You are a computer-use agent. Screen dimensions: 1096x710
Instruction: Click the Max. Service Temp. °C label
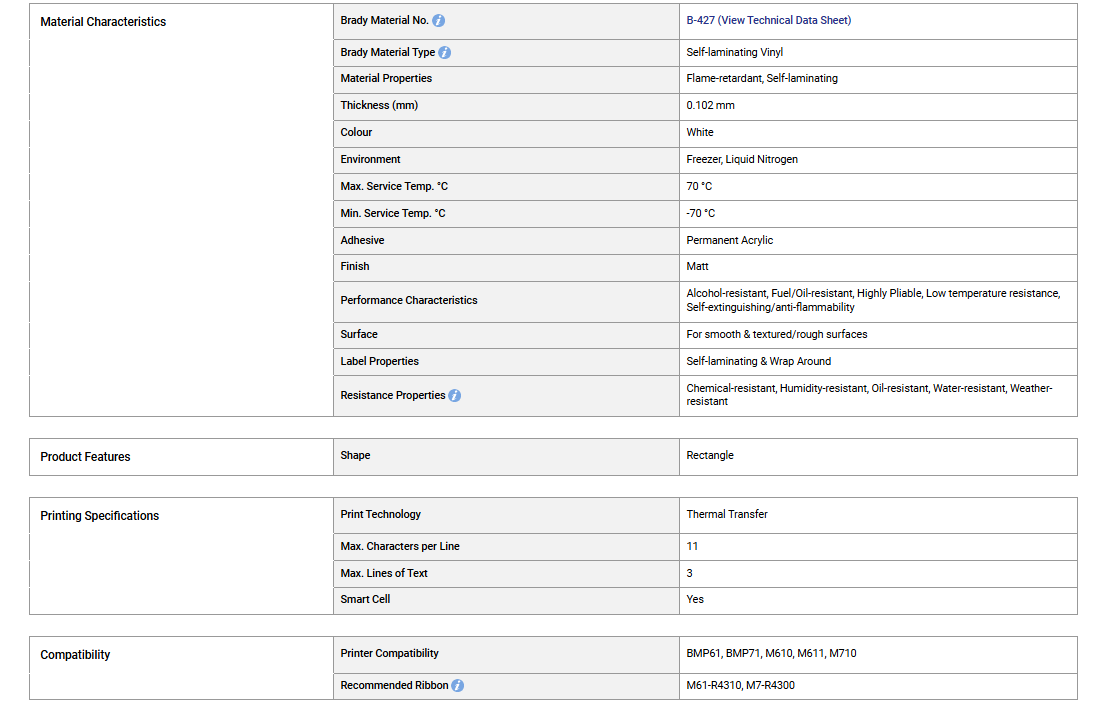pyautogui.click(x=394, y=187)
